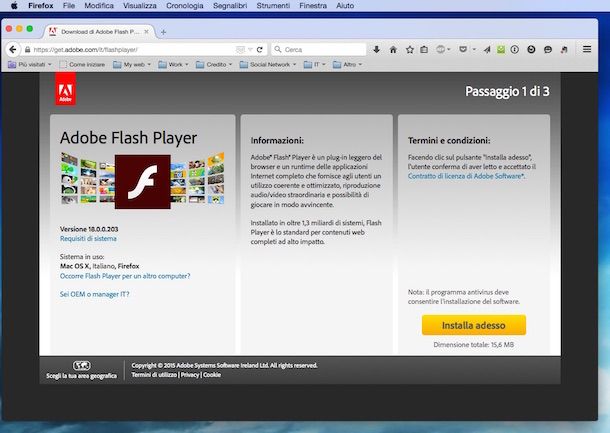Click the padlock site security icon
Image resolution: width=610 pixels, height=433 pixels.
point(27,50)
